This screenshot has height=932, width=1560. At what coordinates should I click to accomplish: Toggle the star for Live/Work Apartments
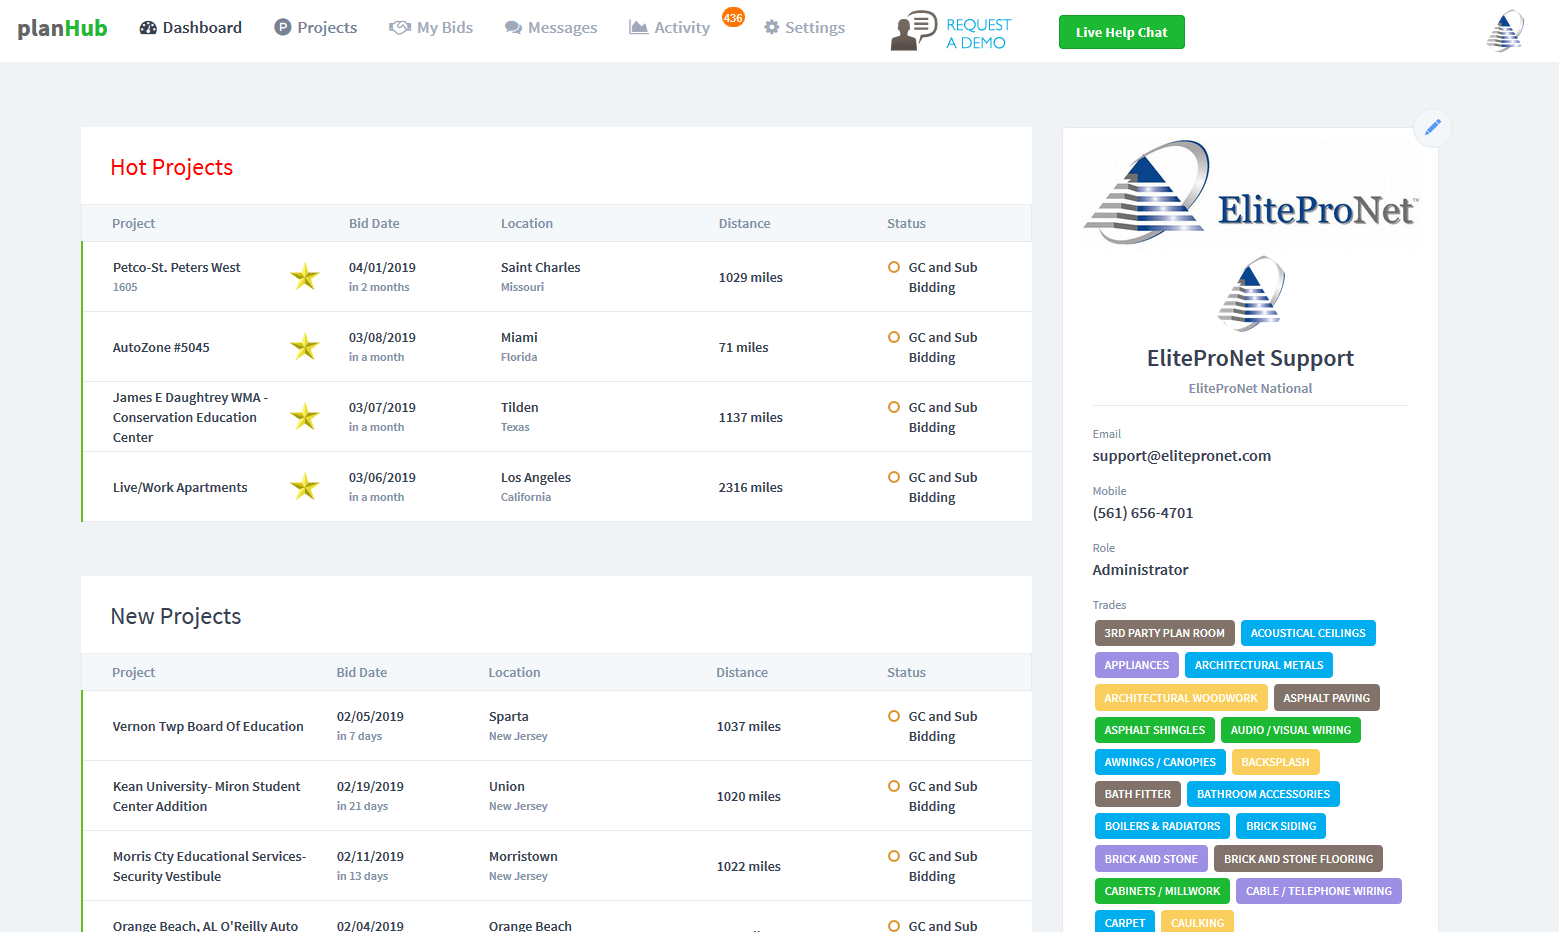pyautogui.click(x=305, y=487)
